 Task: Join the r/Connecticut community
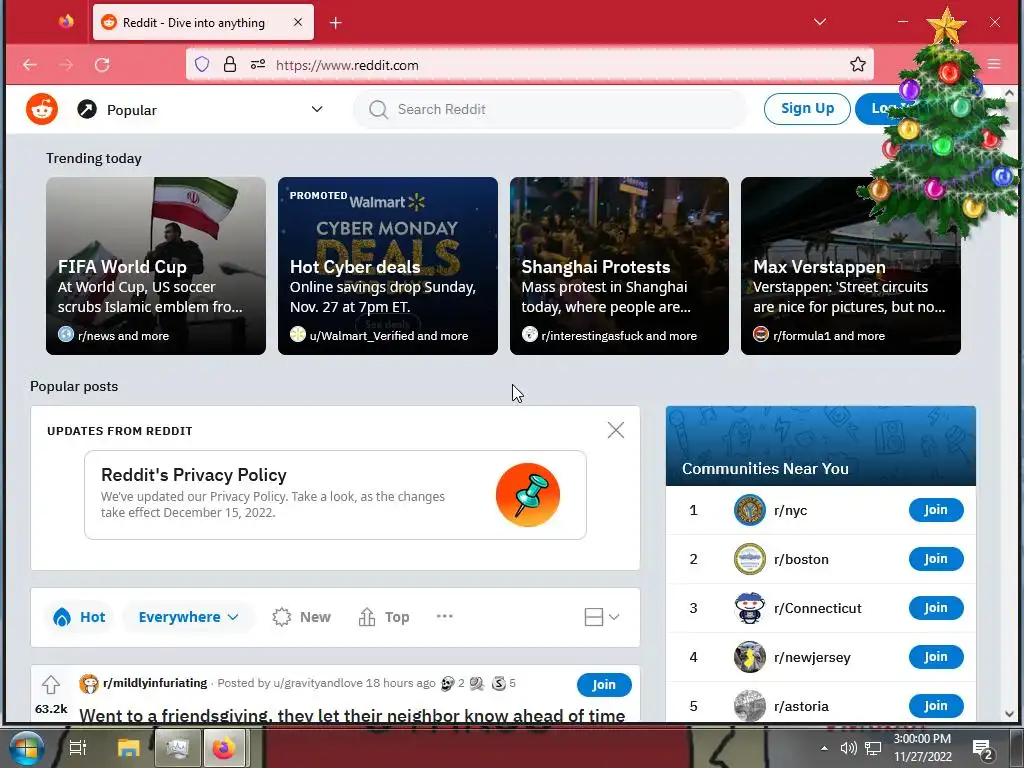pos(936,607)
